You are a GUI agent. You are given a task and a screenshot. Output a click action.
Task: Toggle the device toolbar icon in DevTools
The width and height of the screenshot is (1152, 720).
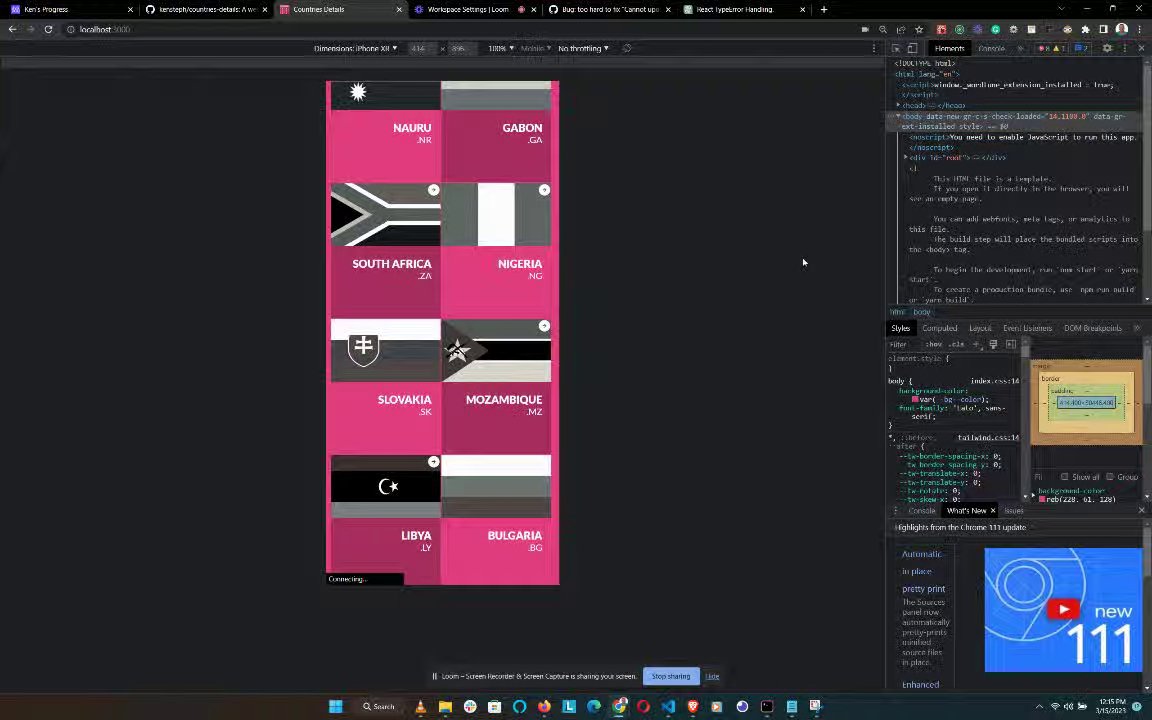912,48
